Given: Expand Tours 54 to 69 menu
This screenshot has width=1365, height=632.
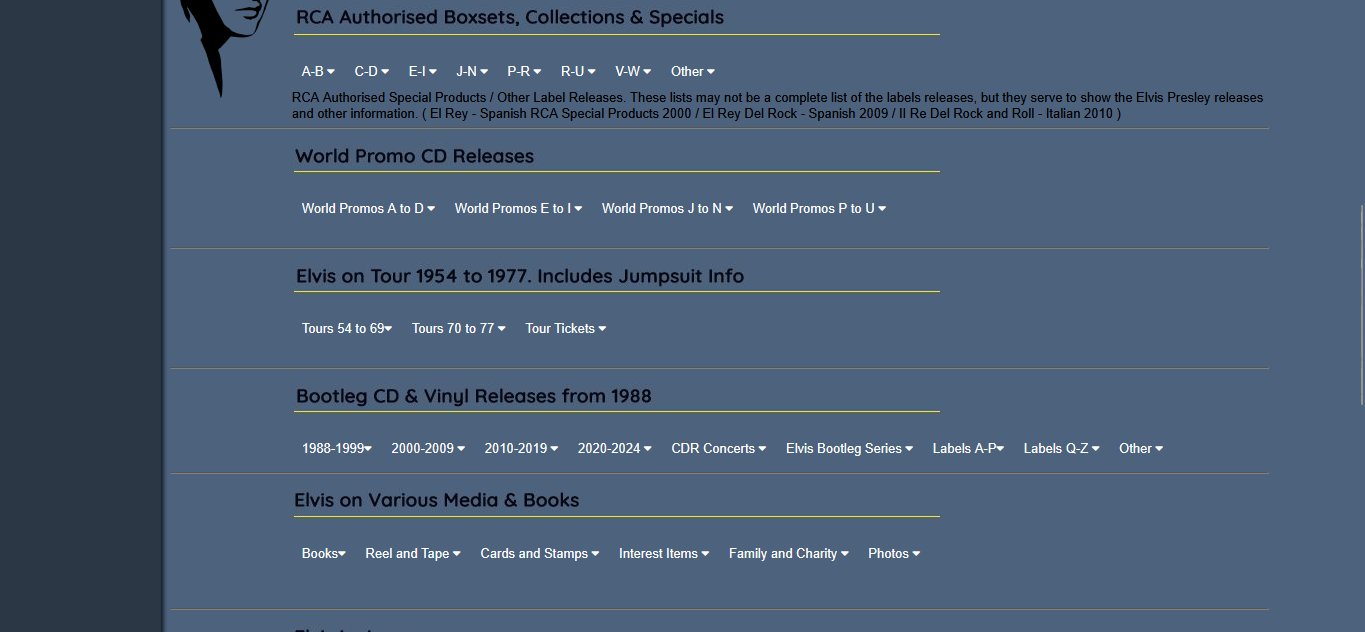Looking at the screenshot, I should 347,328.
